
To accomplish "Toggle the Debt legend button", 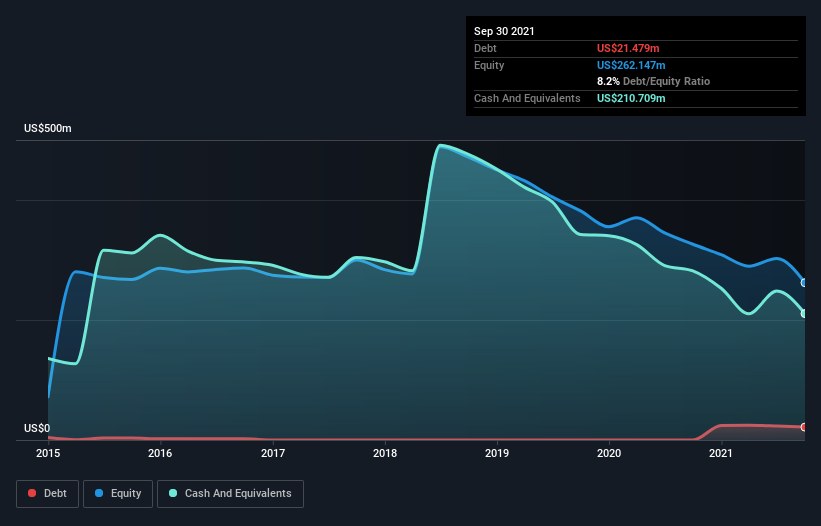I will (48, 494).
